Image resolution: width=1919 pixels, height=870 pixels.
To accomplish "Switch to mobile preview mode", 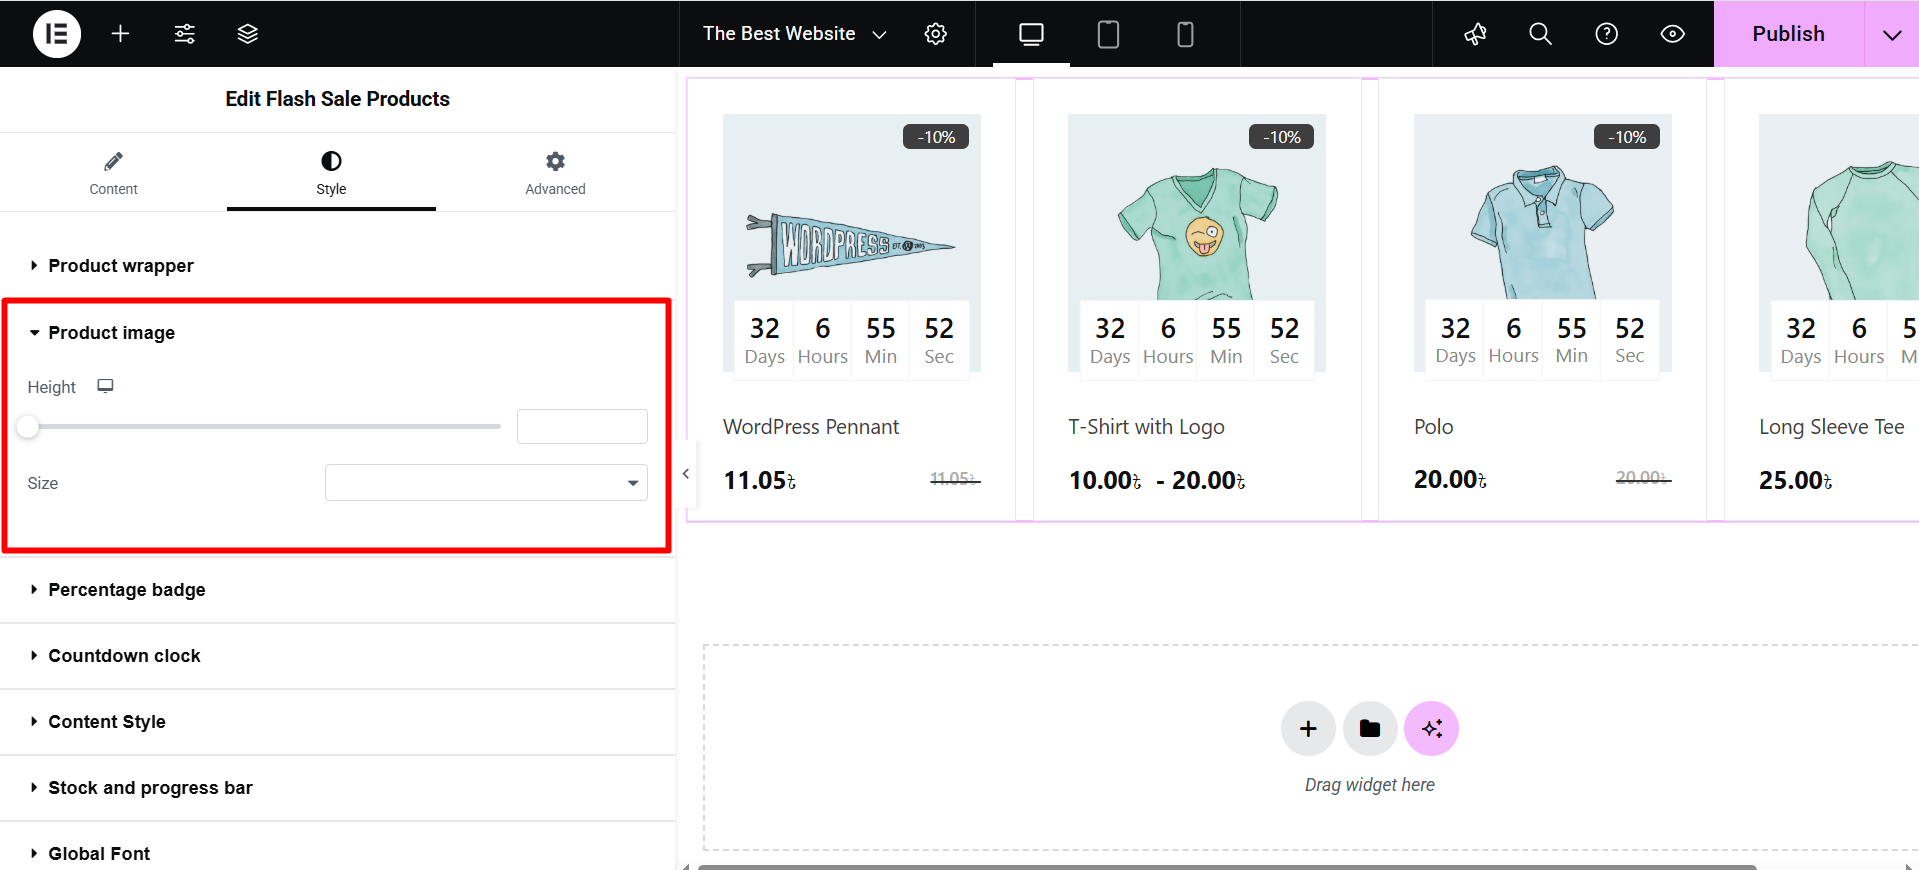I will click(1185, 34).
